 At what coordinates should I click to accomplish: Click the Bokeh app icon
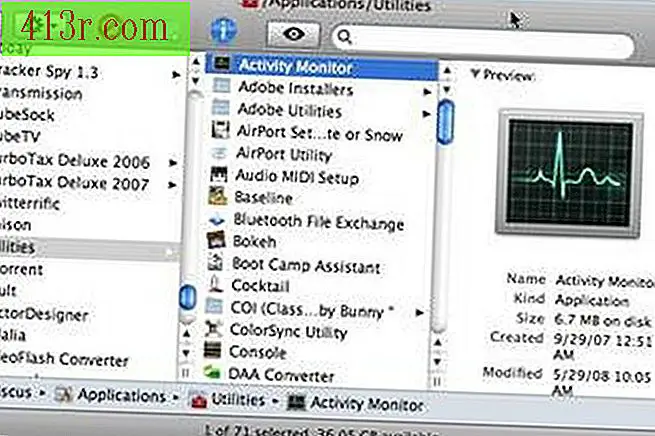[216, 240]
